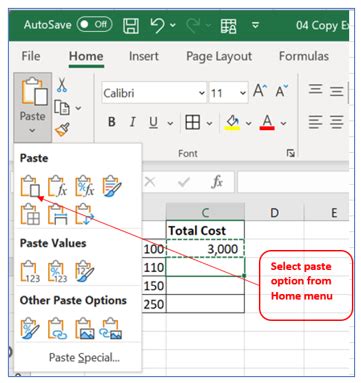361x383 pixels.
Task: Select the Paste Link option
Action: 57,328
